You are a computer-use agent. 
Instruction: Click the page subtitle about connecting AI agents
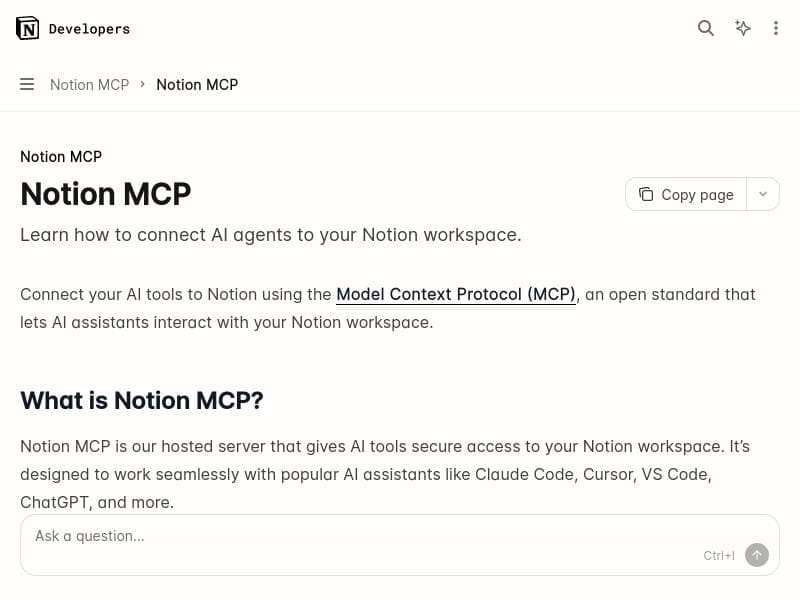point(270,235)
